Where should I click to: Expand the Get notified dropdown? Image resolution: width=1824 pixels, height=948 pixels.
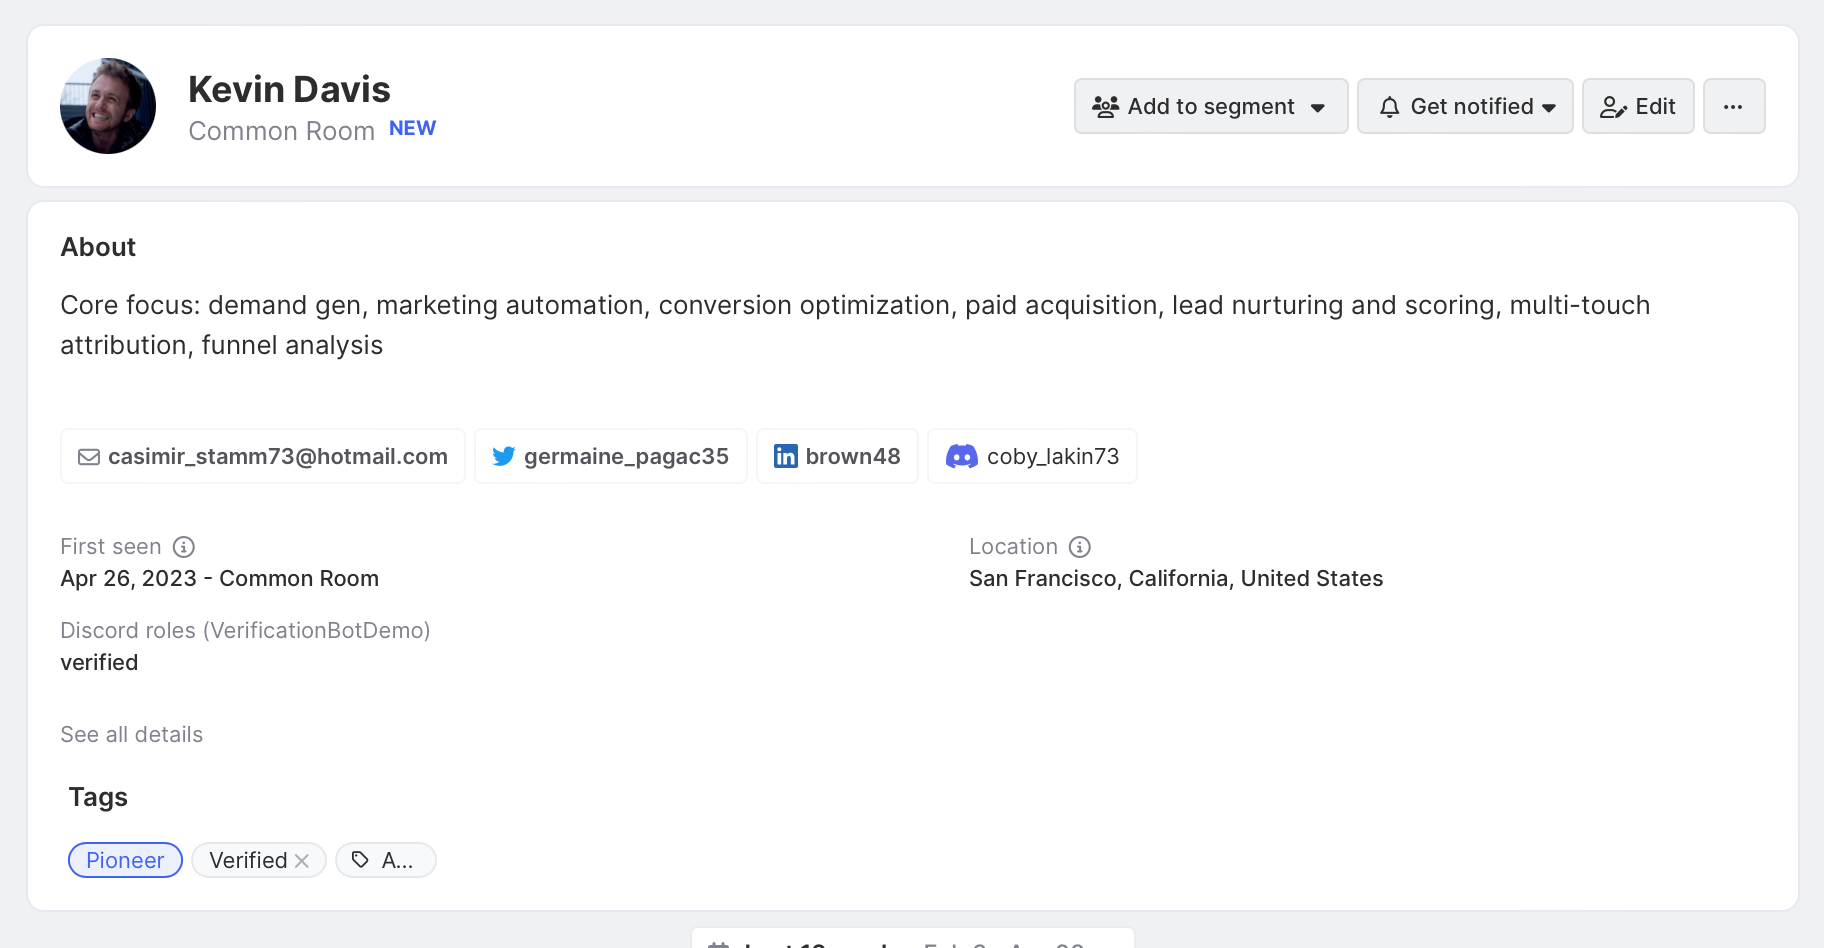pyautogui.click(x=1464, y=106)
